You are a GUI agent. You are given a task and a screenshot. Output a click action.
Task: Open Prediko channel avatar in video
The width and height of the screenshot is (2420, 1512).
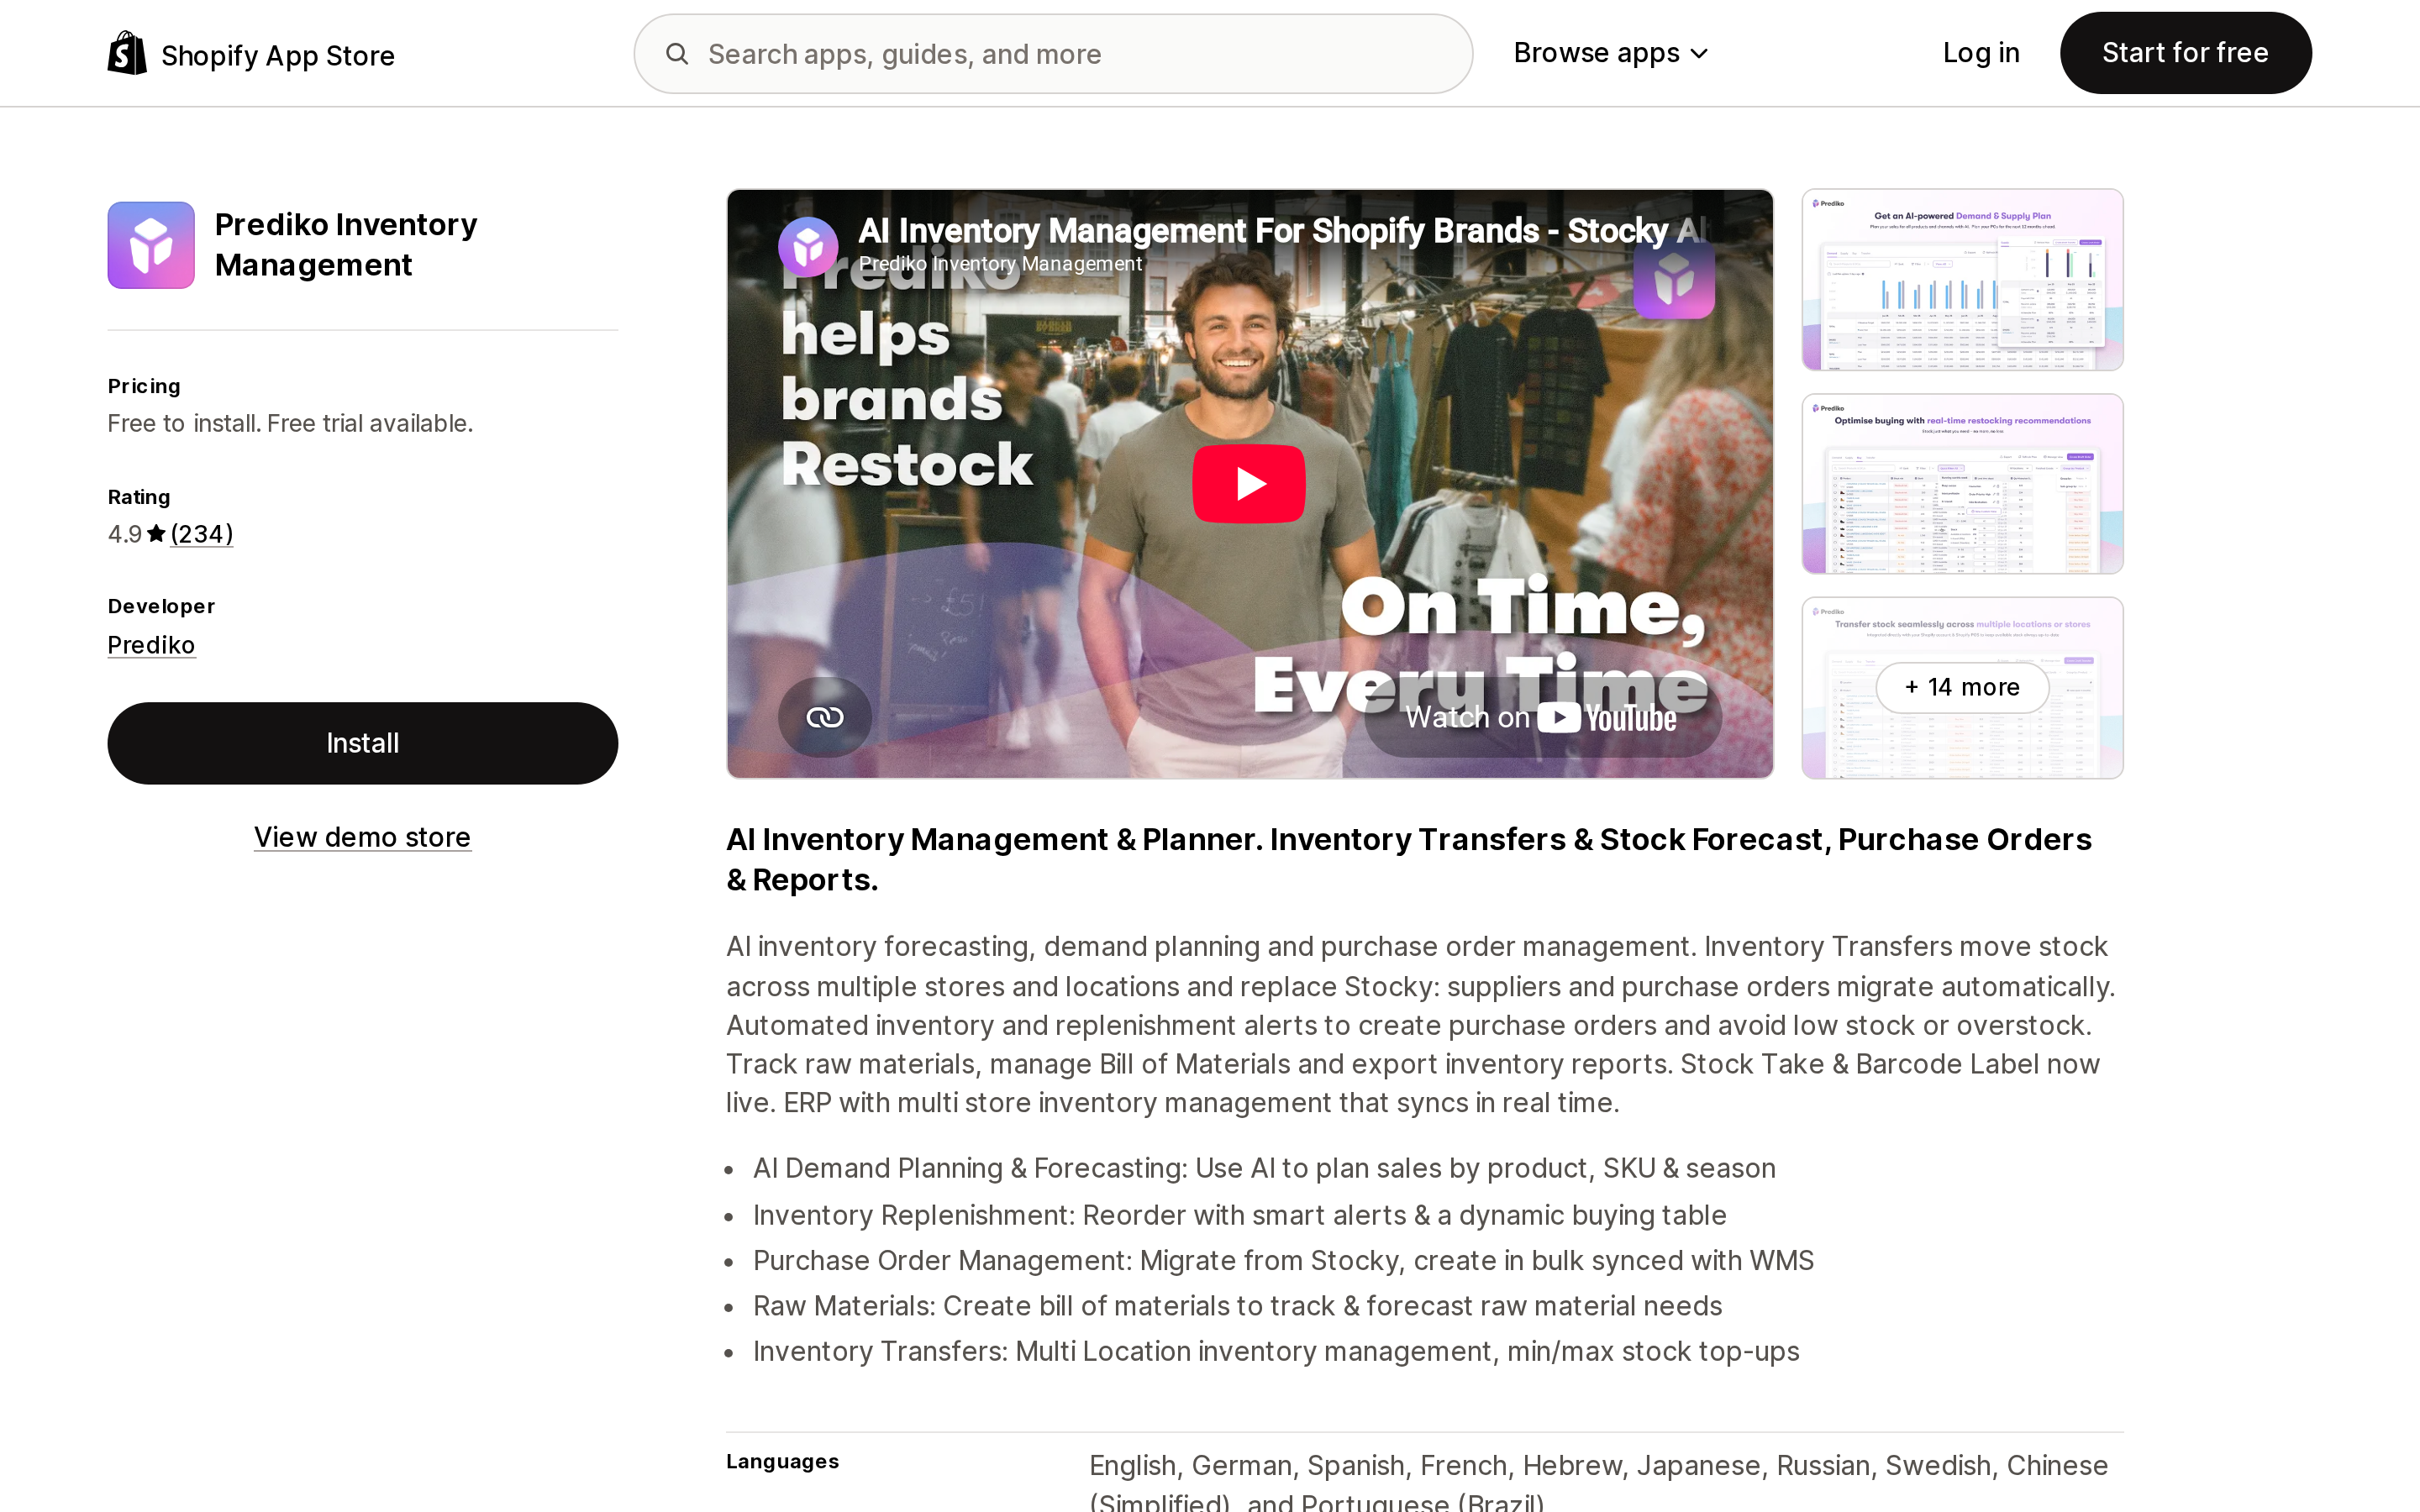click(808, 246)
